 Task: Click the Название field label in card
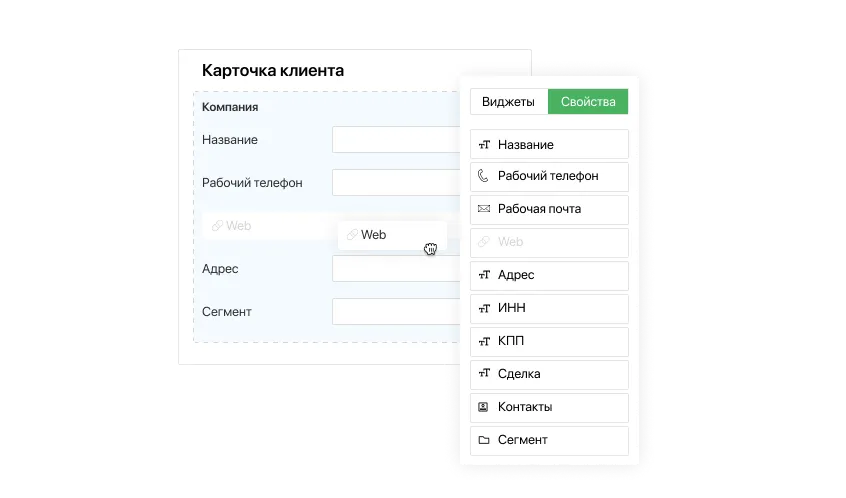click(230, 140)
